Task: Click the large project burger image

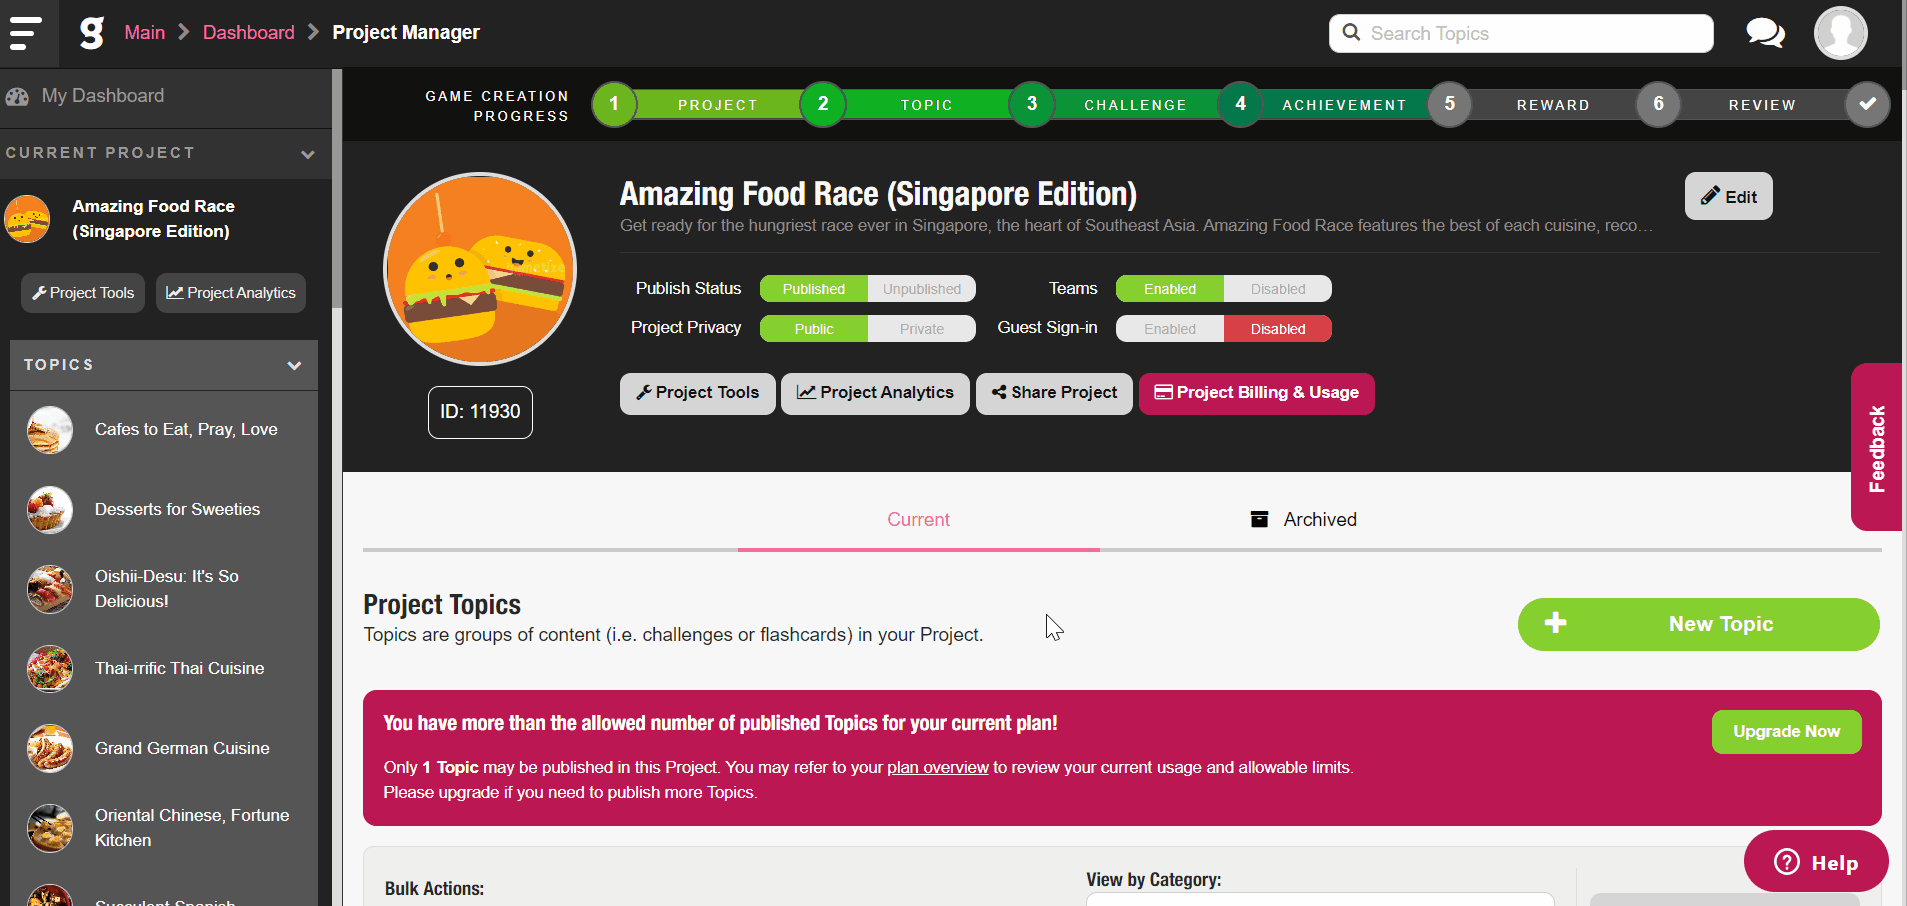Action: pos(480,269)
